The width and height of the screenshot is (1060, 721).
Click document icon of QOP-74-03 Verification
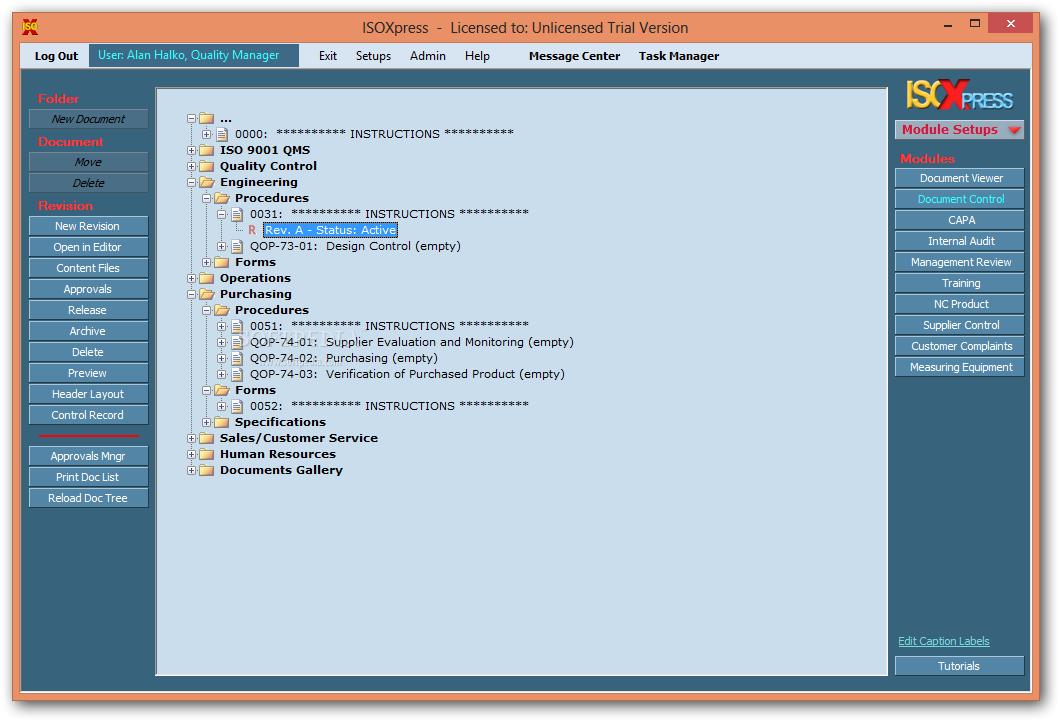(x=237, y=374)
